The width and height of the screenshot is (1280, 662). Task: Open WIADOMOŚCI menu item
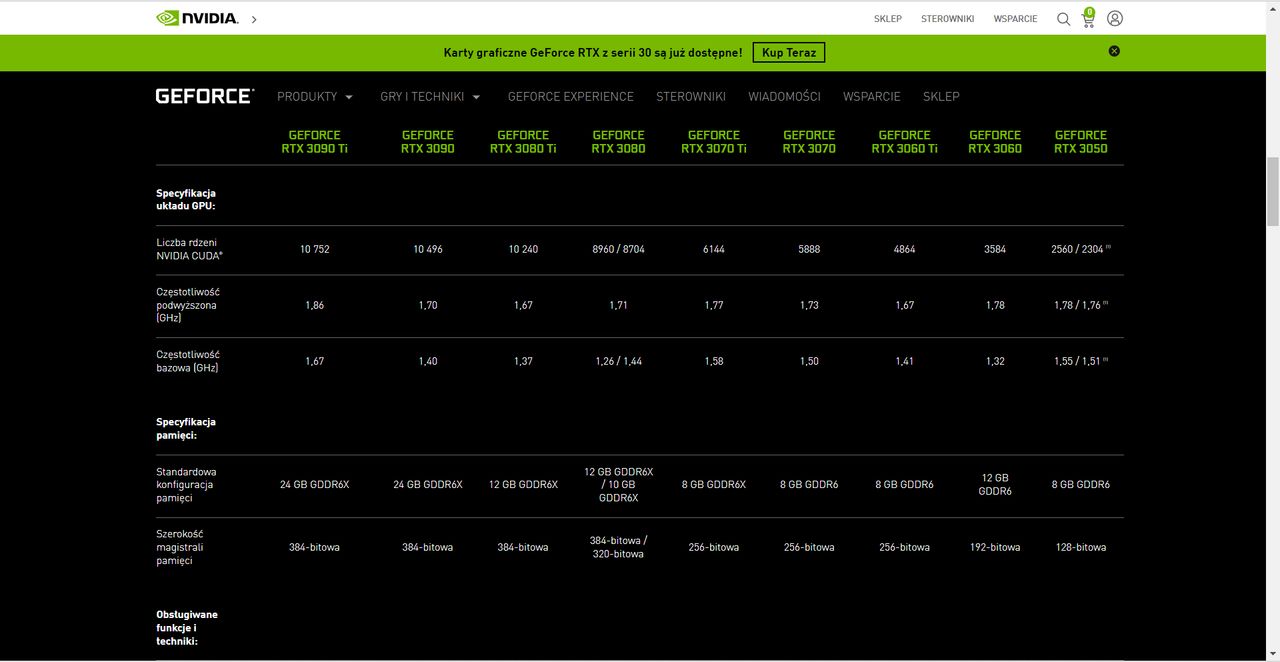[784, 97]
